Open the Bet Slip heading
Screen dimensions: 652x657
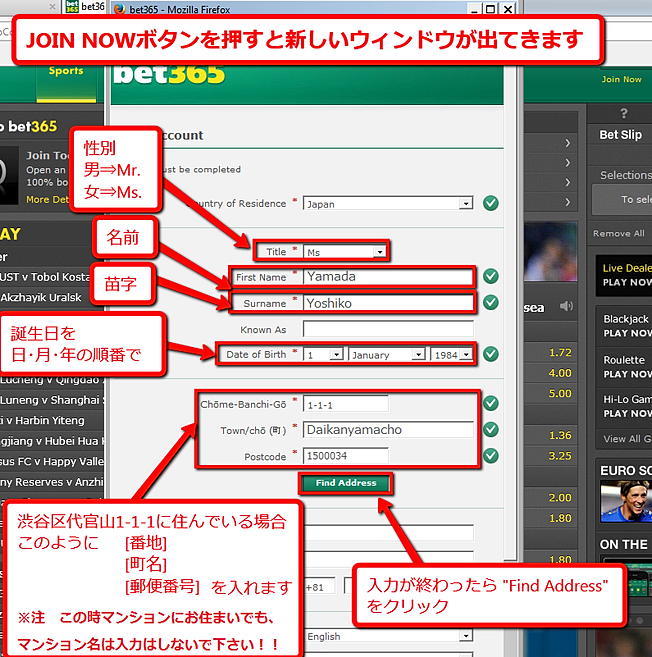[620, 135]
